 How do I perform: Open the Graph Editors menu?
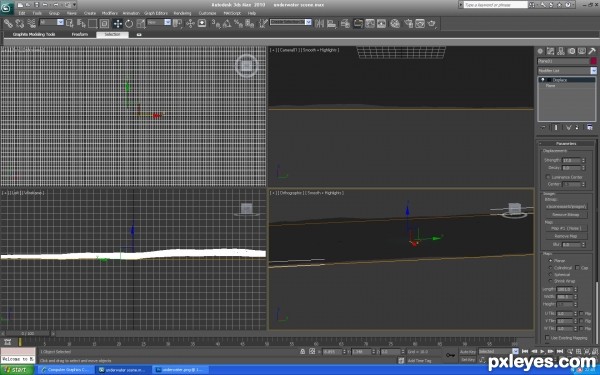[156, 13]
